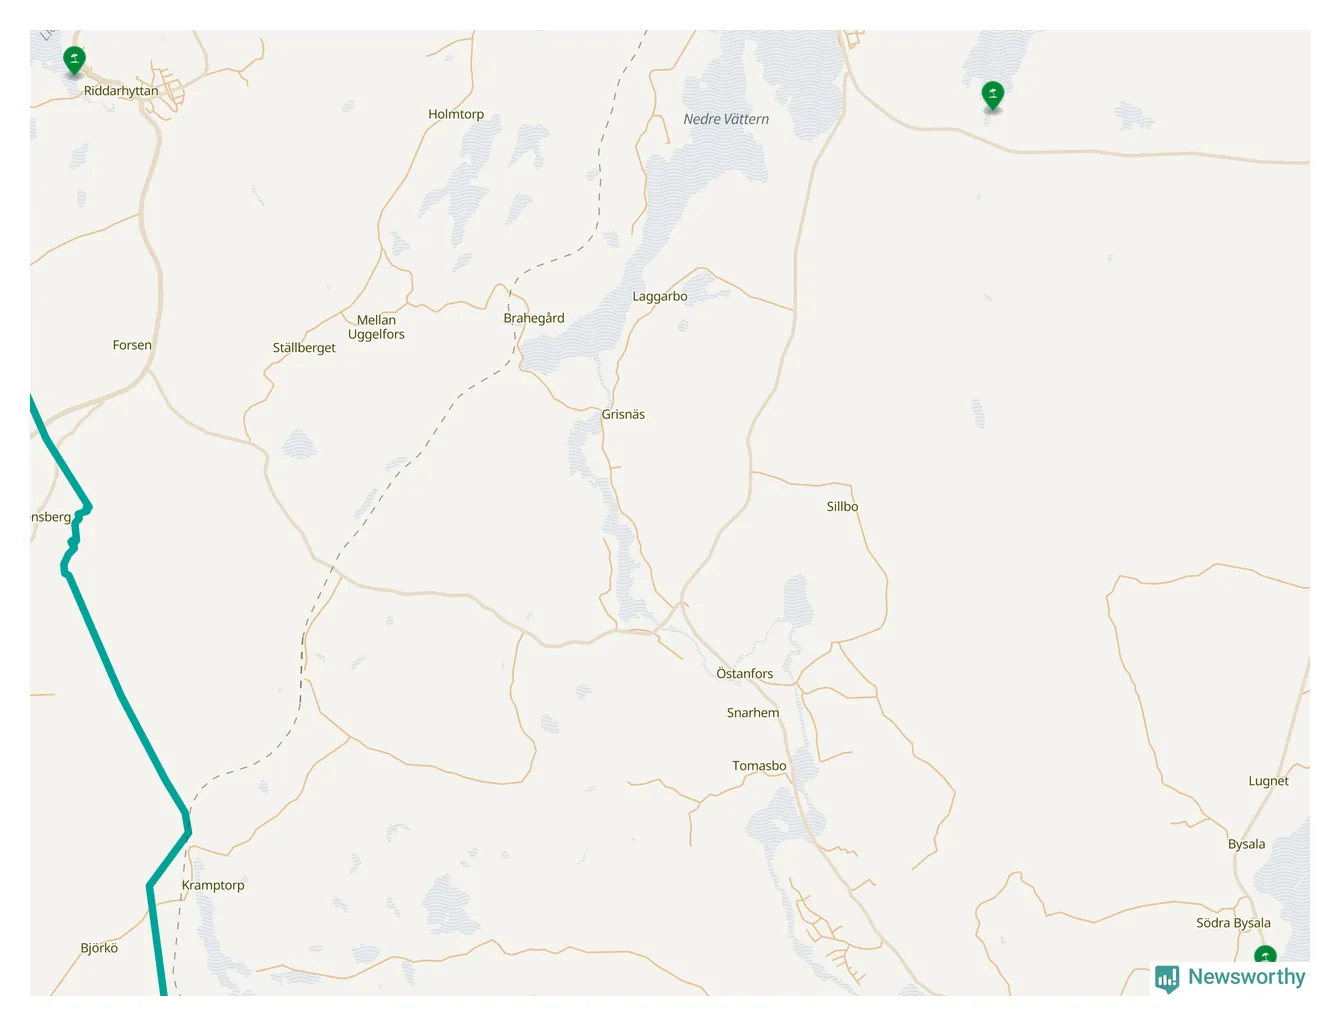Click the Brahegård place label
This screenshot has height=1026, width=1340.
point(534,318)
